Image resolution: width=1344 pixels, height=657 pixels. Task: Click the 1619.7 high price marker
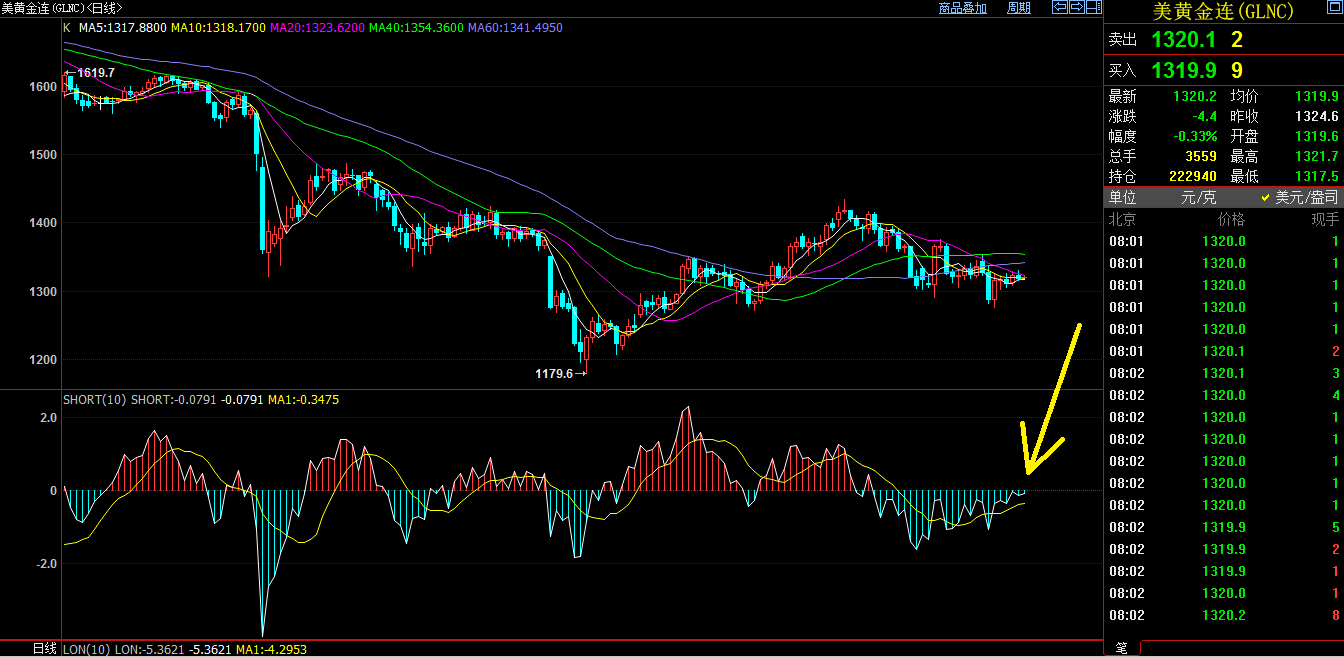95,73
